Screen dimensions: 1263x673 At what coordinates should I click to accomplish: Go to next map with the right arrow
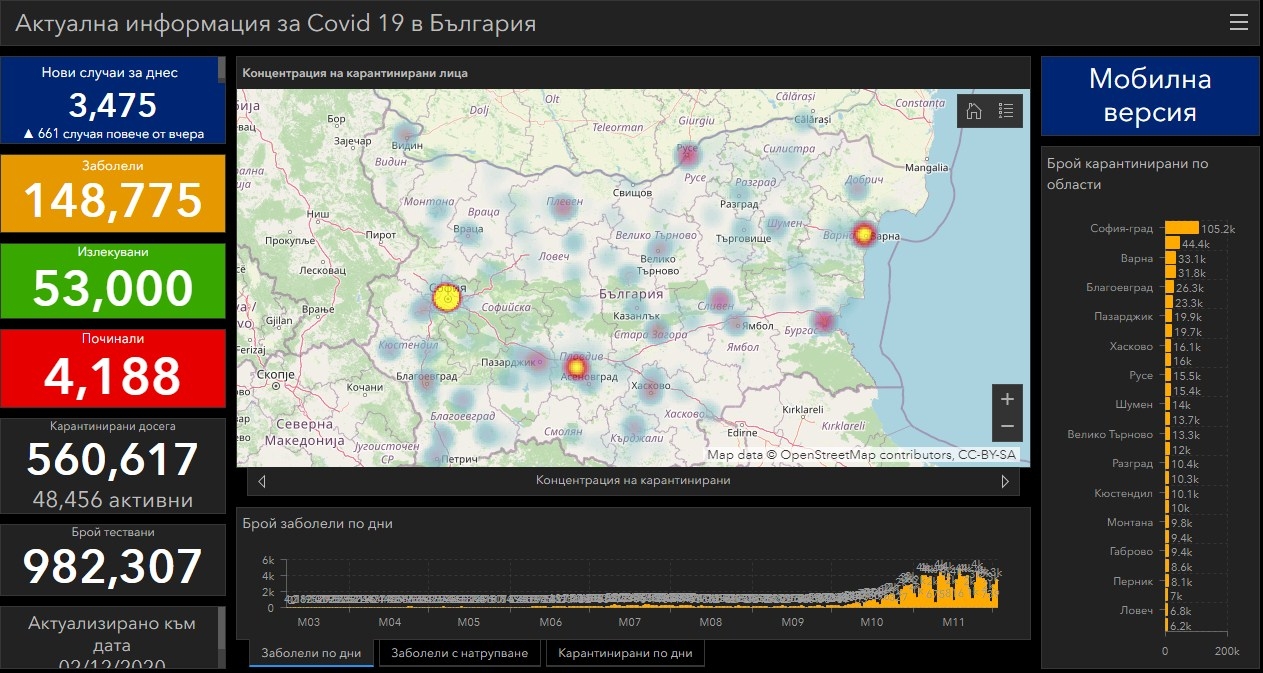(1005, 481)
